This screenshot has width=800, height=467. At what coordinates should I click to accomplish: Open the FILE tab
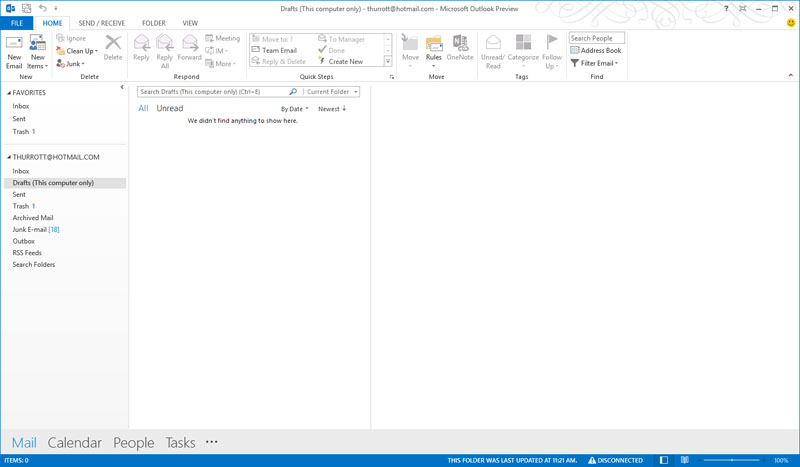click(x=17, y=23)
